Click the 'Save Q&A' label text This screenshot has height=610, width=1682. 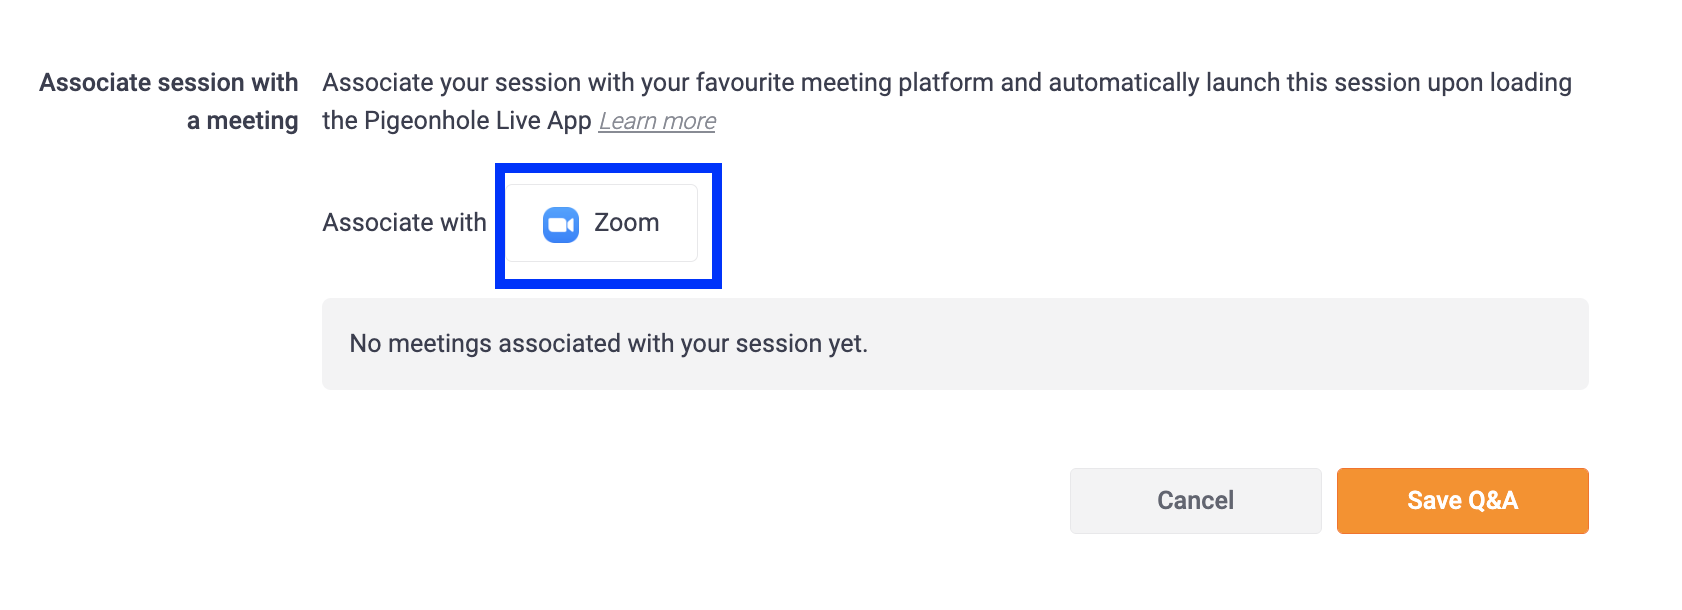click(1462, 501)
